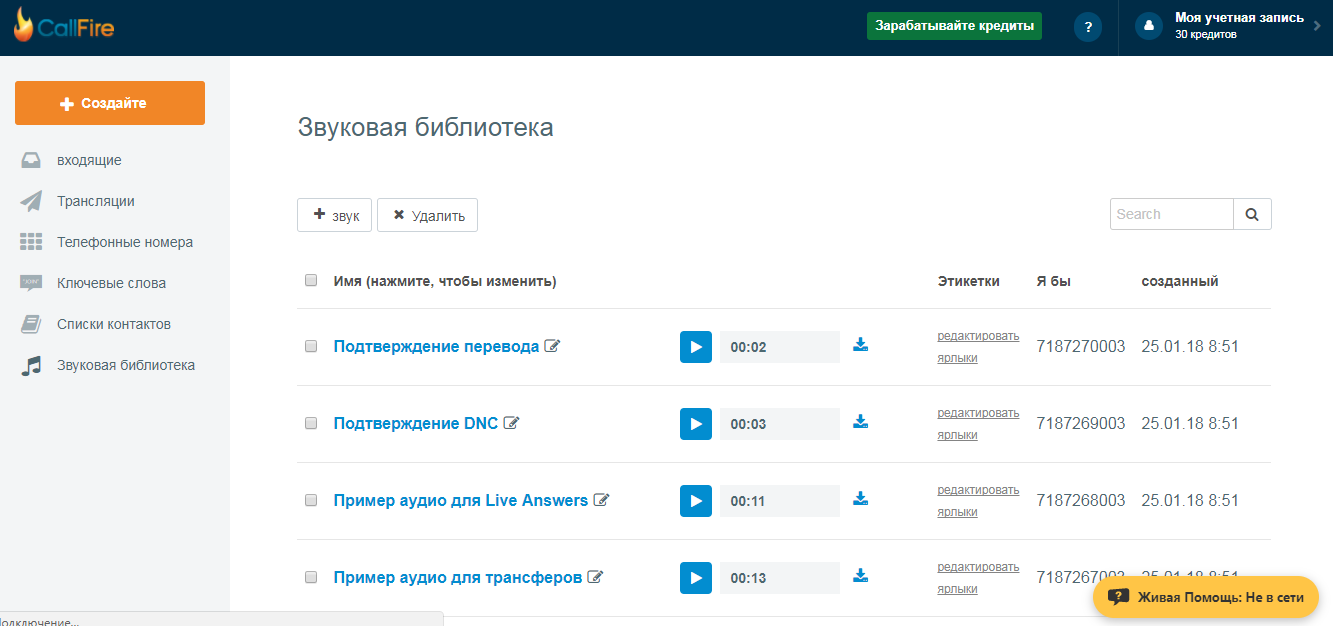
Task: Click the magnifier search button
Action: [x=1252, y=214]
